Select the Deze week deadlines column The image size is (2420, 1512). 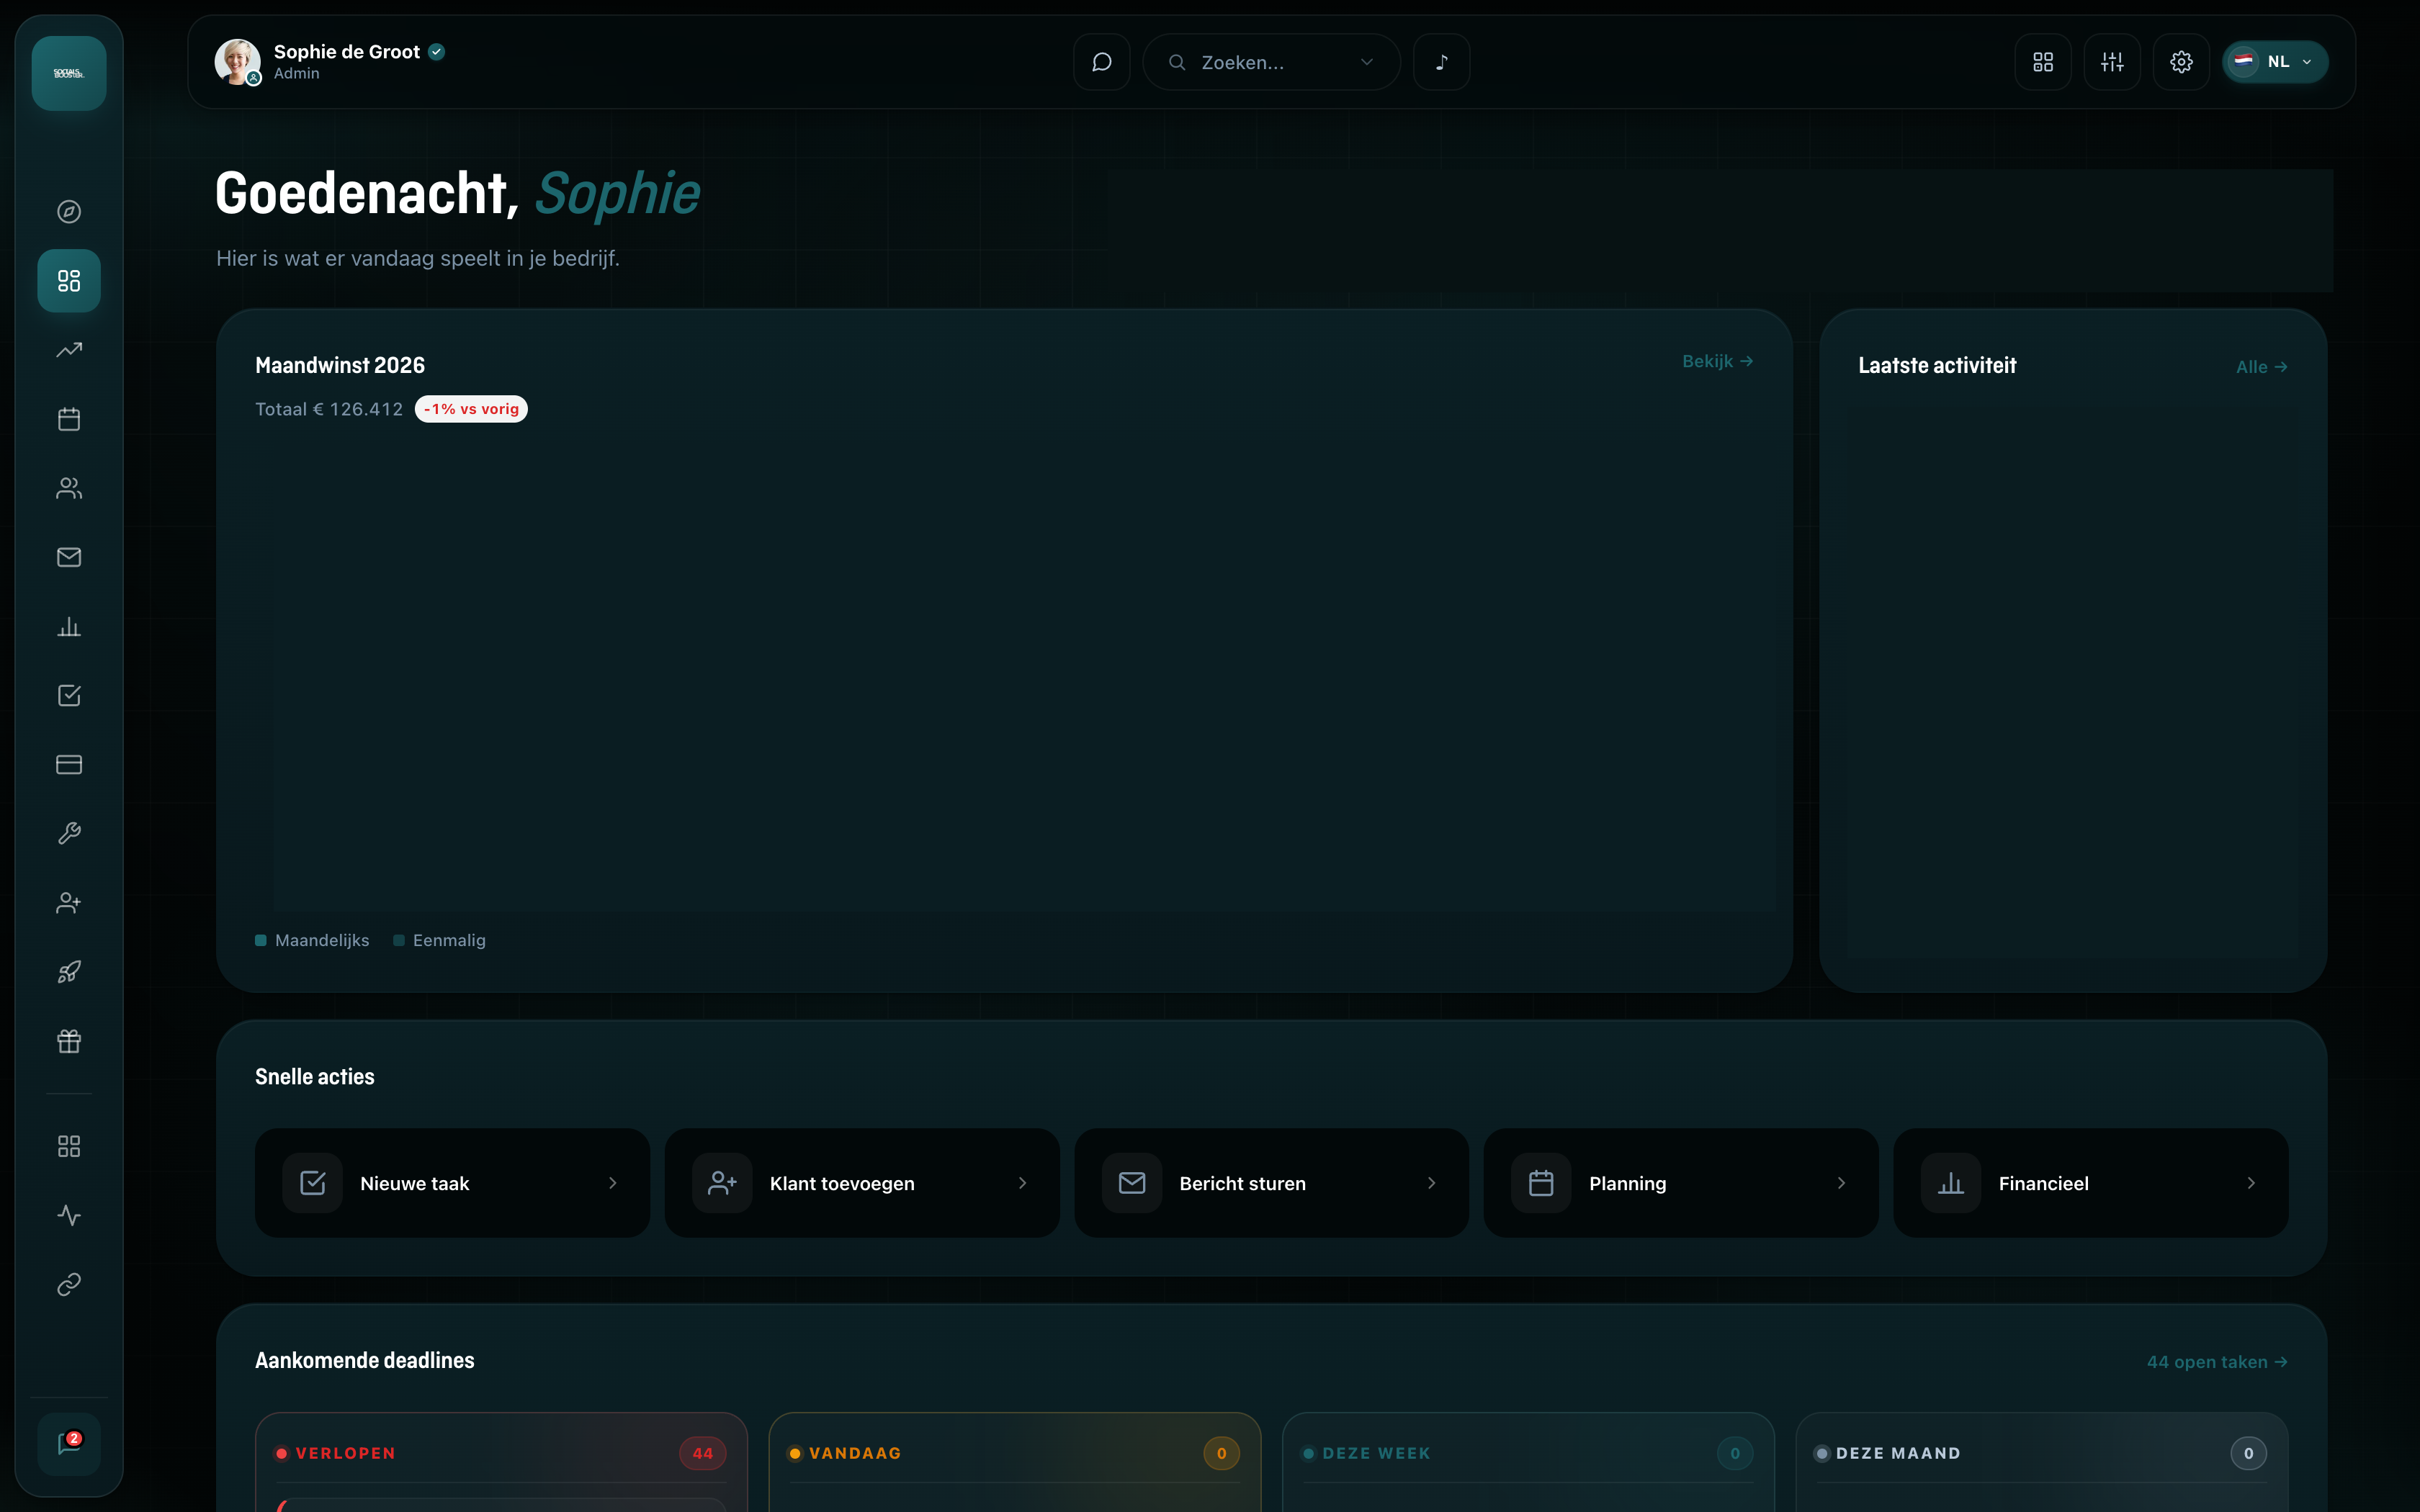pos(1528,1461)
